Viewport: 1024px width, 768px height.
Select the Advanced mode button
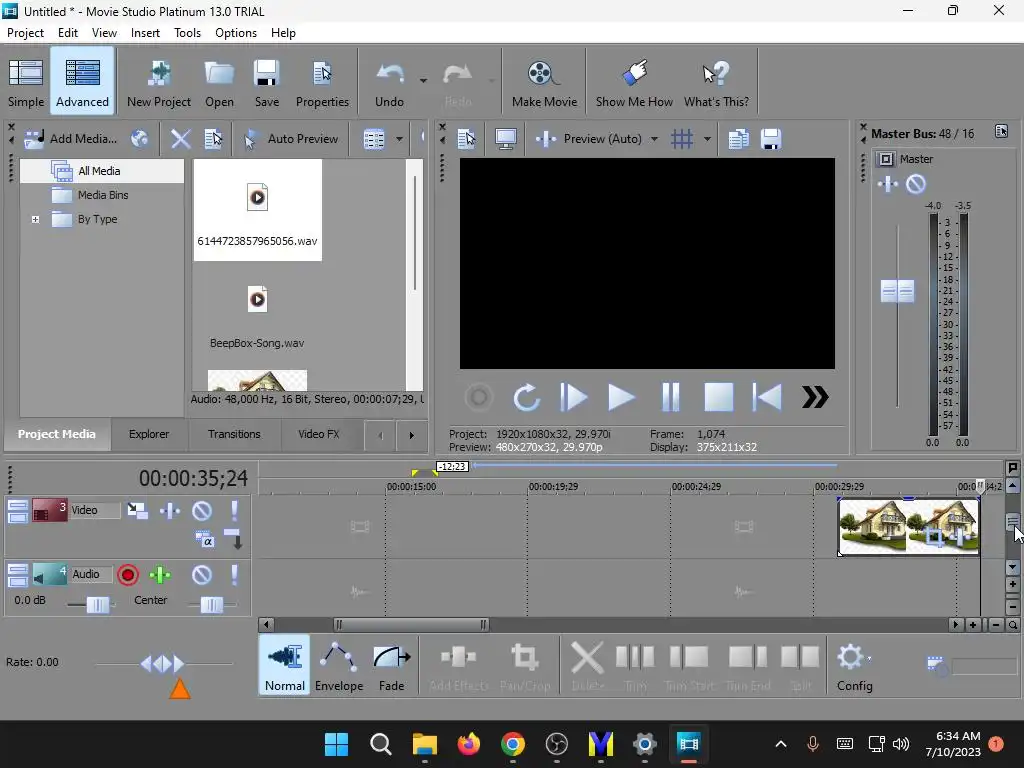pos(82,82)
